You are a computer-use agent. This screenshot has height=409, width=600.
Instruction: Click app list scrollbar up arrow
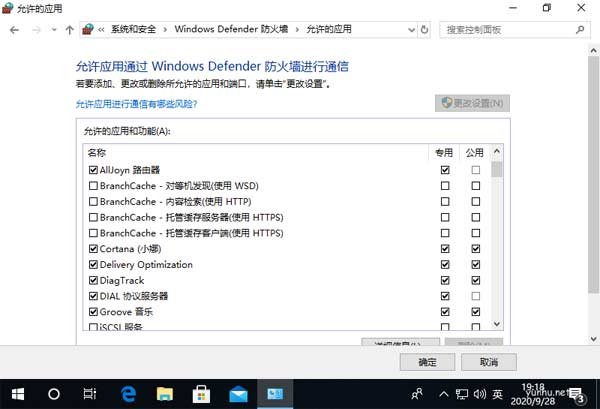pyautogui.click(x=497, y=152)
